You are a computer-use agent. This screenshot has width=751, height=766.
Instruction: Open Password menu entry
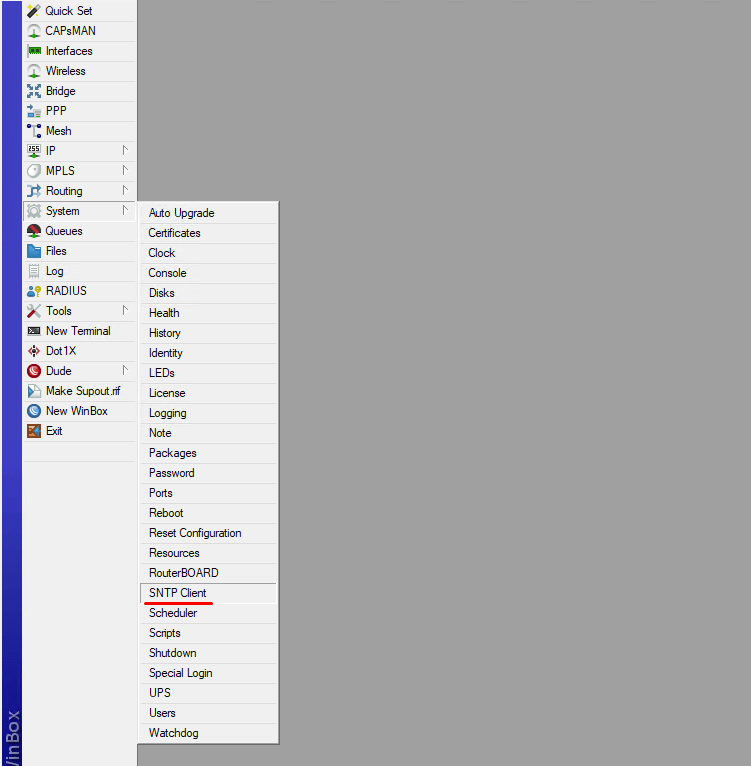click(x=208, y=473)
